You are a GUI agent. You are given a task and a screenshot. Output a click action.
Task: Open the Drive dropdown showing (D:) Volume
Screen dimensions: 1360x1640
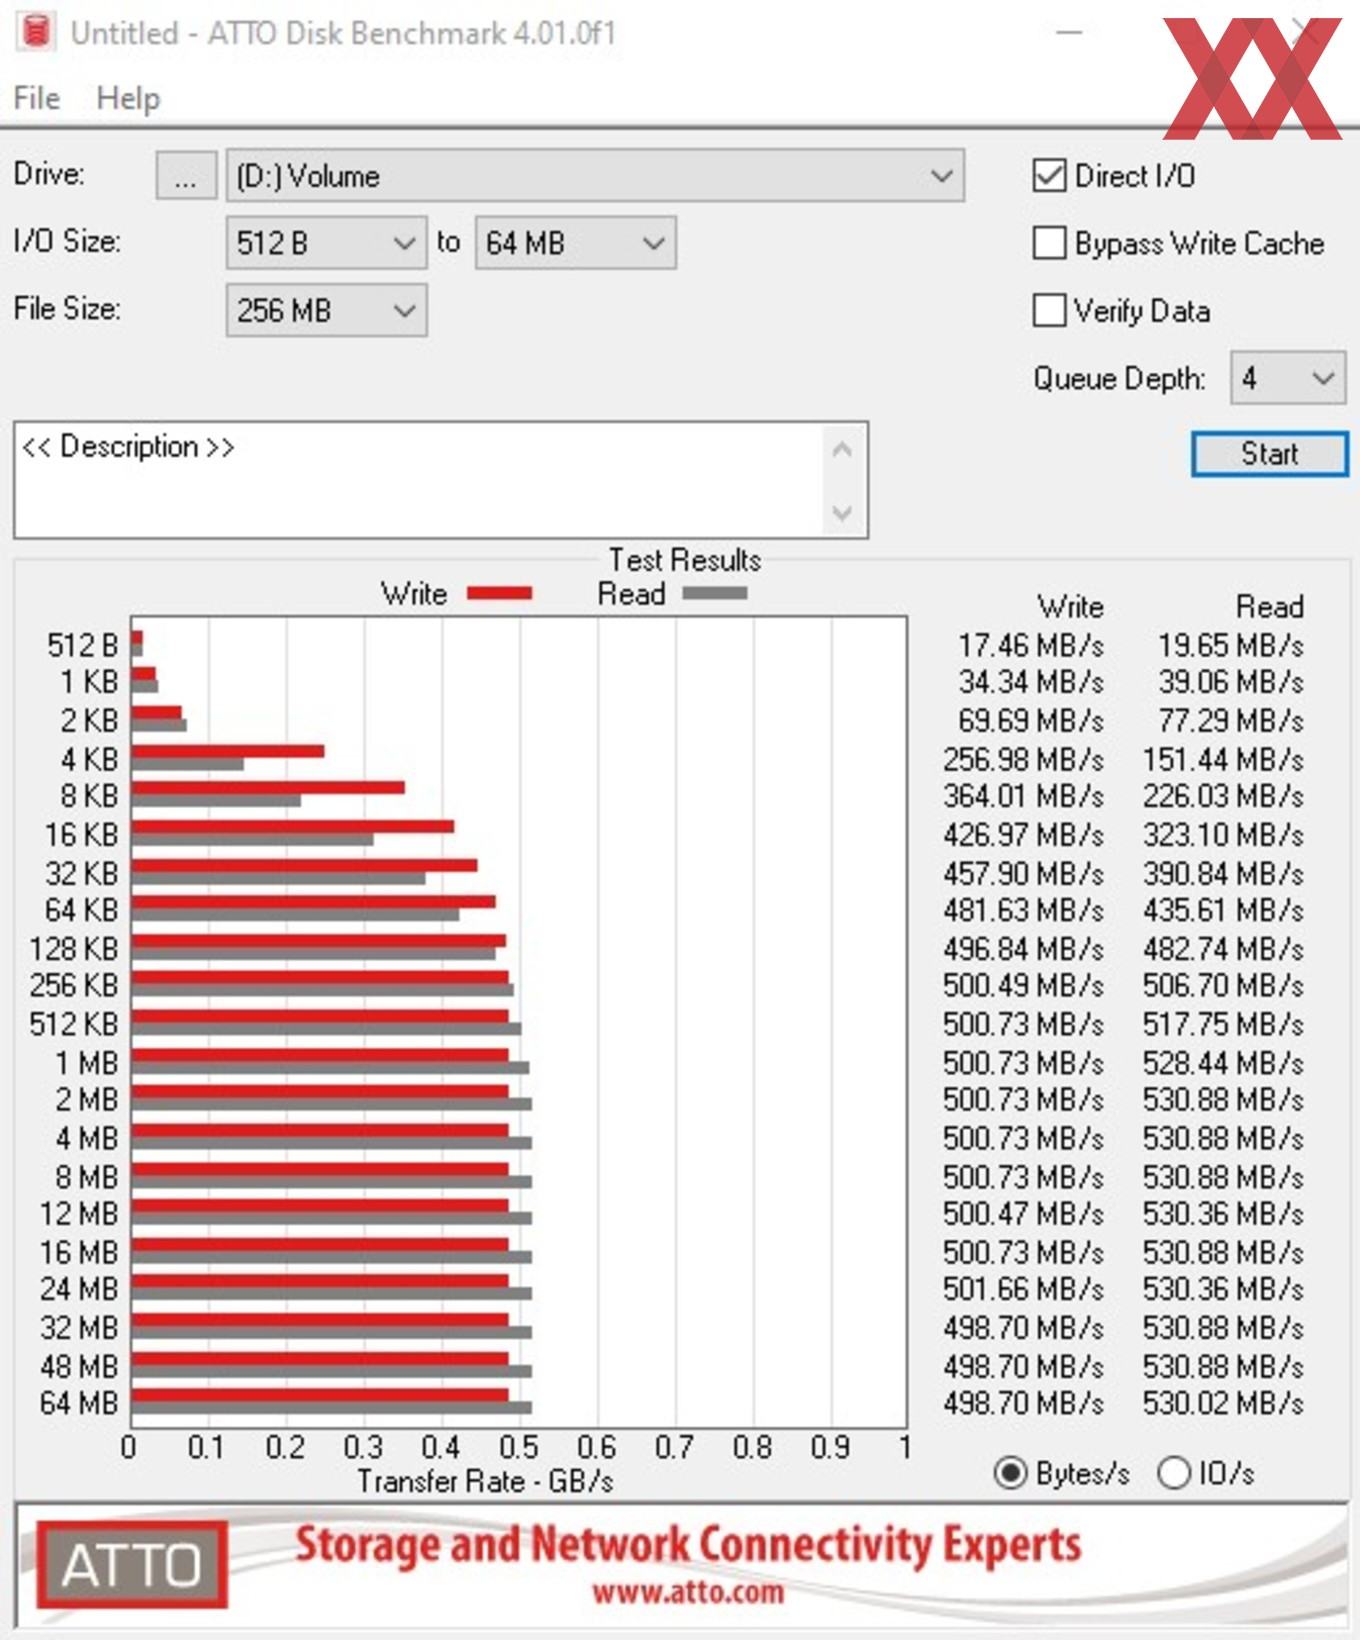click(x=595, y=176)
